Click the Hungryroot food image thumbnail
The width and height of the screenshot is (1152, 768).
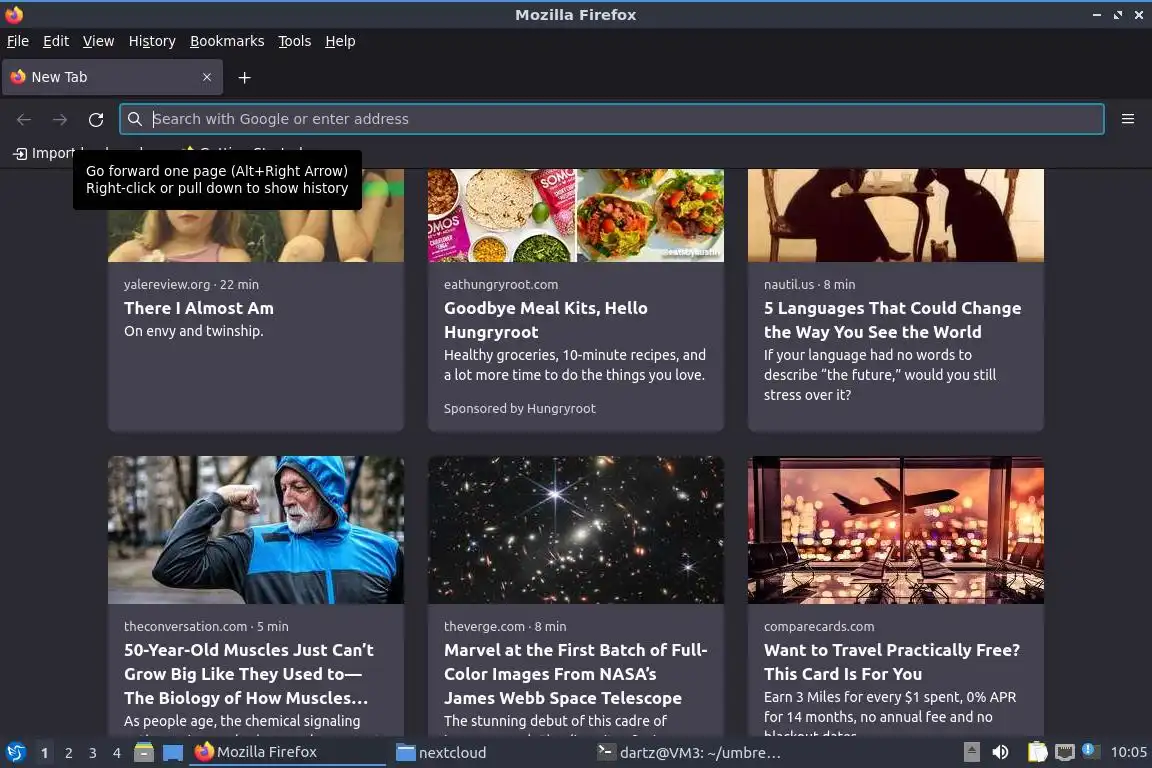[x=576, y=215]
